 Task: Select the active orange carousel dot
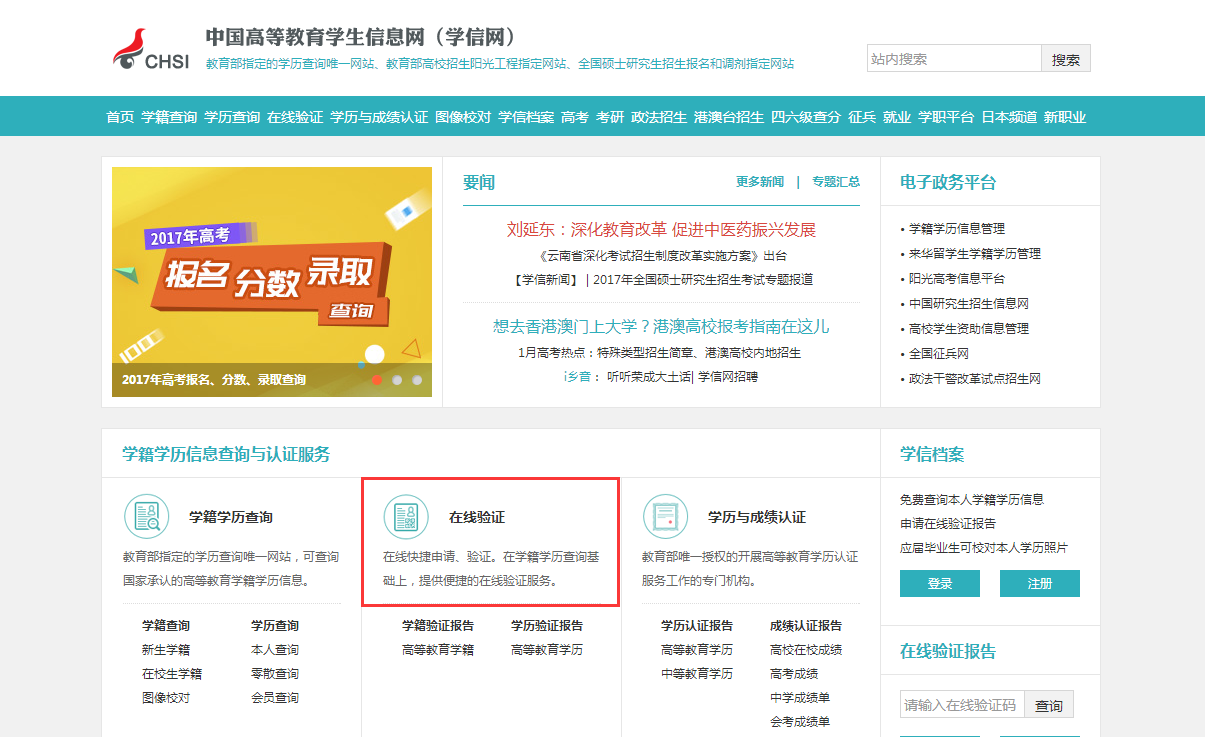click(x=377, y=380)
